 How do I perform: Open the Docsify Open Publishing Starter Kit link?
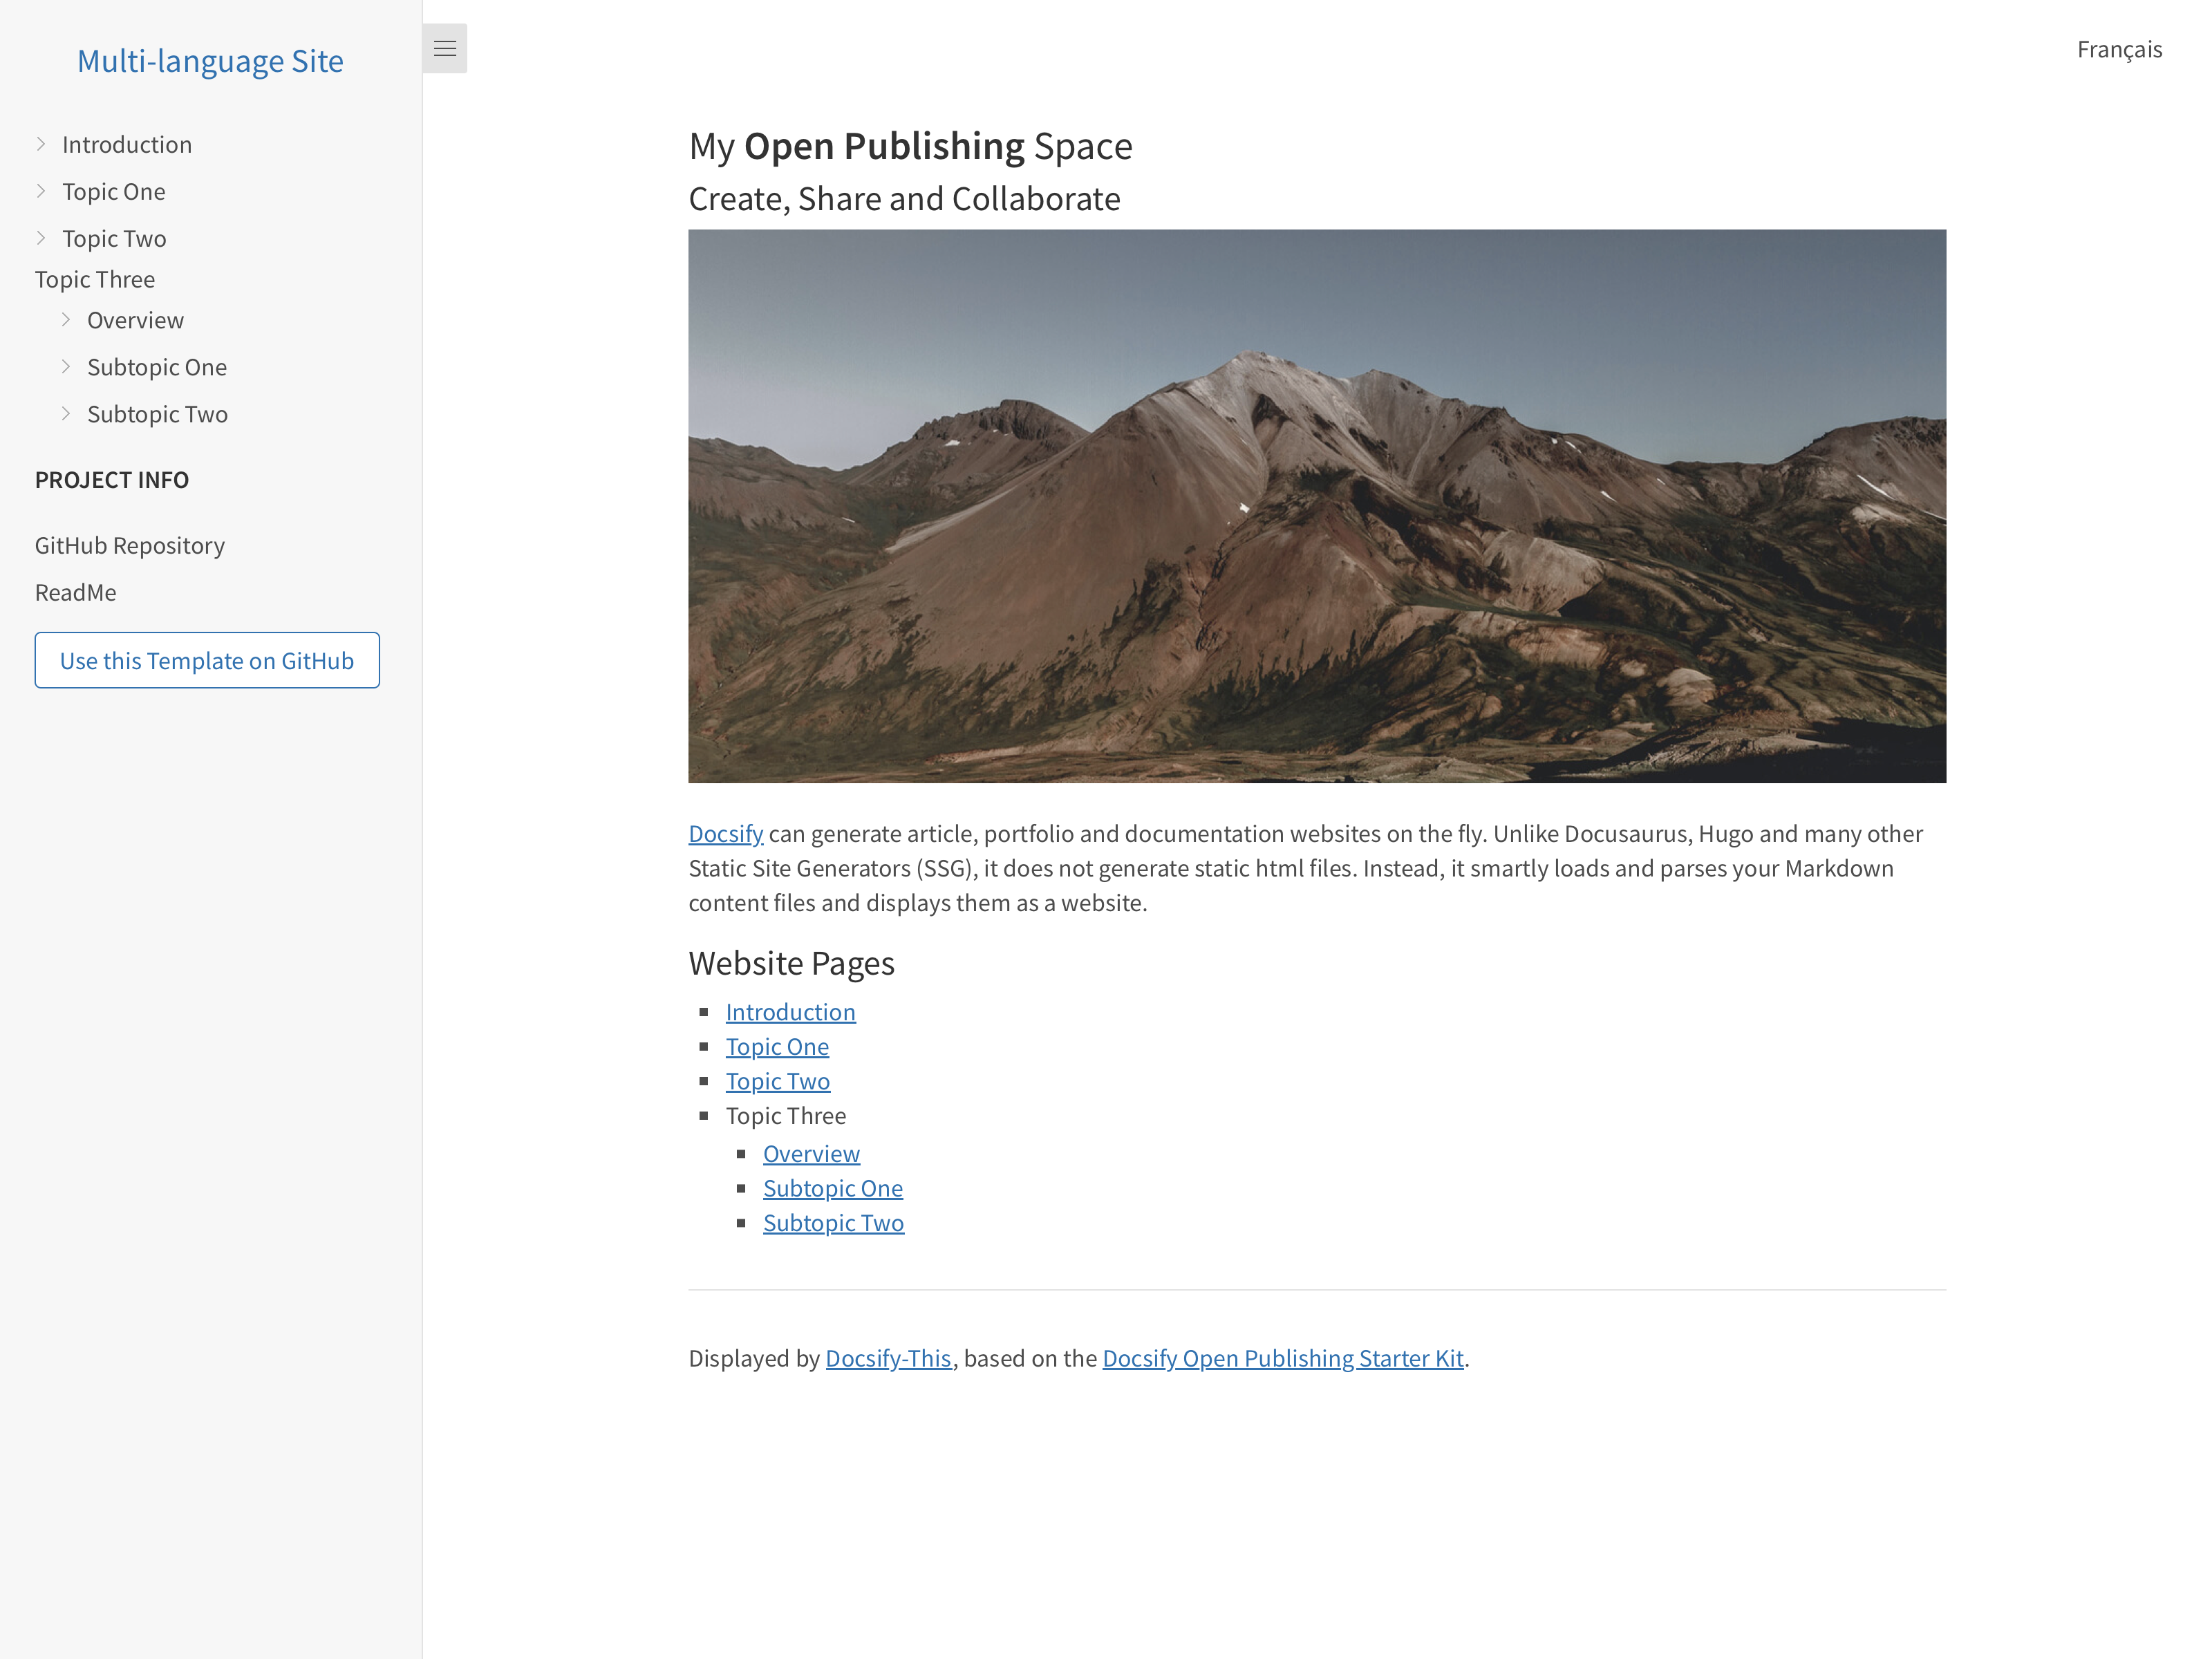1282,1358
